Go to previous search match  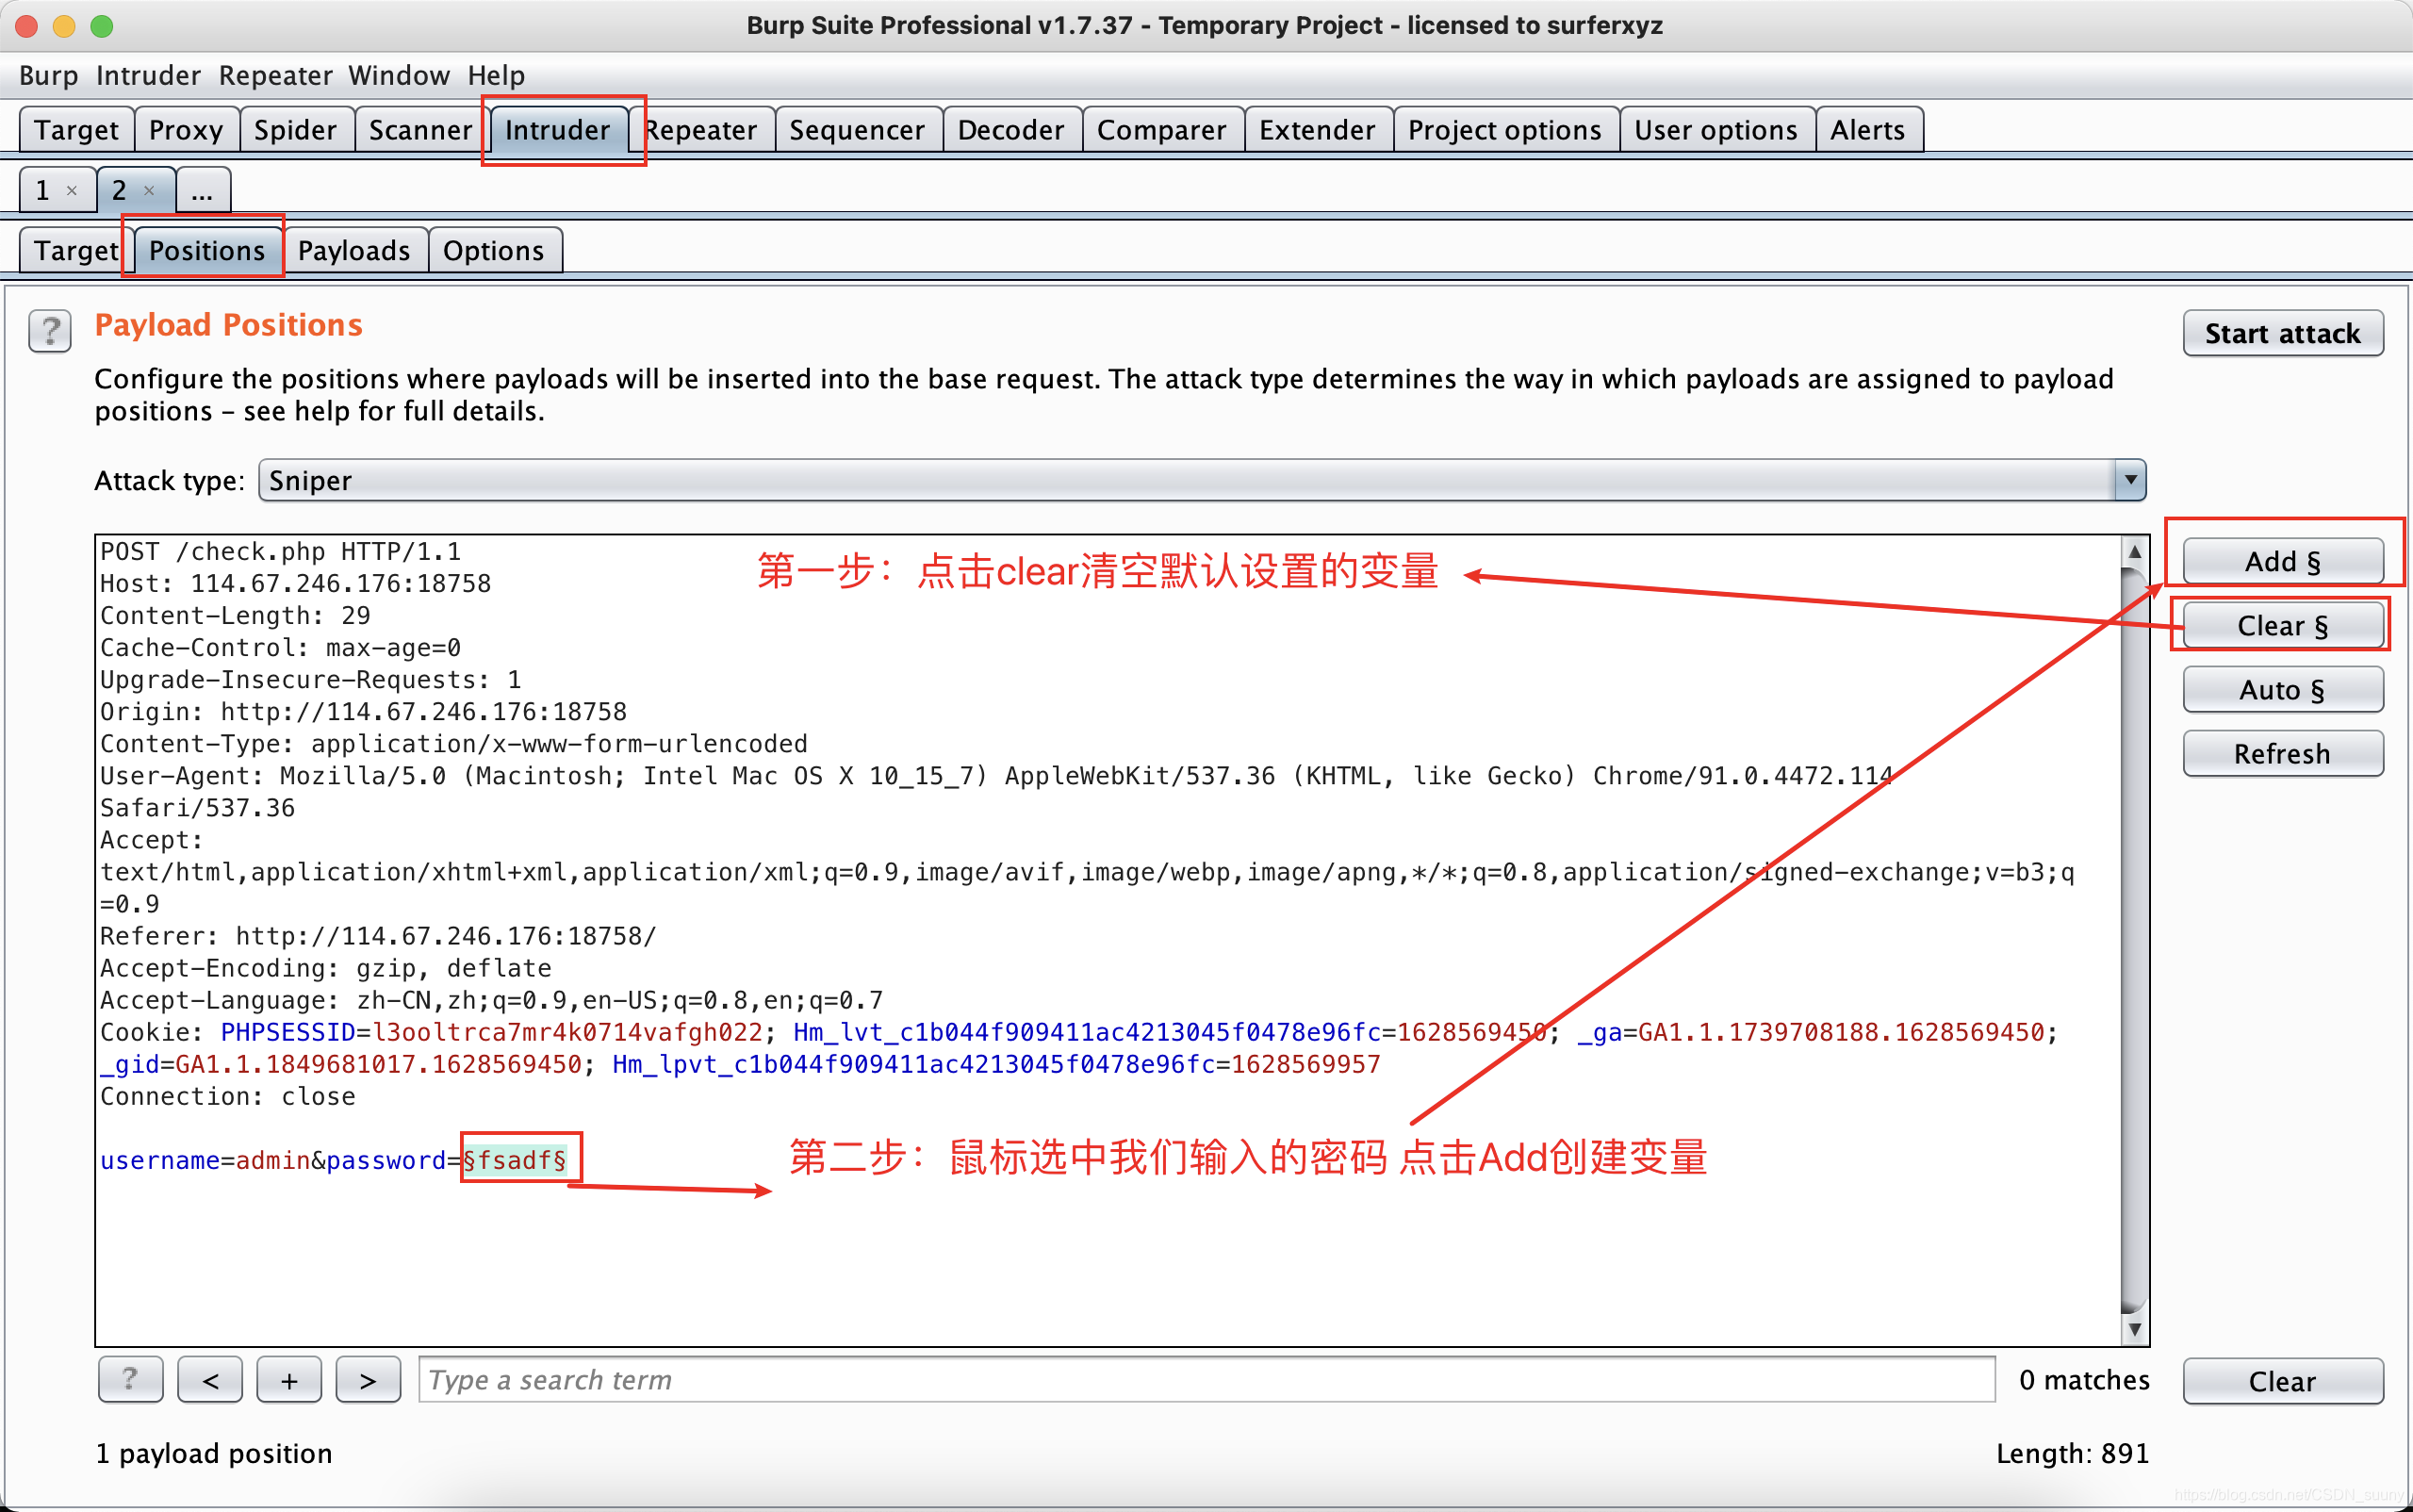tap(210, 1380)
